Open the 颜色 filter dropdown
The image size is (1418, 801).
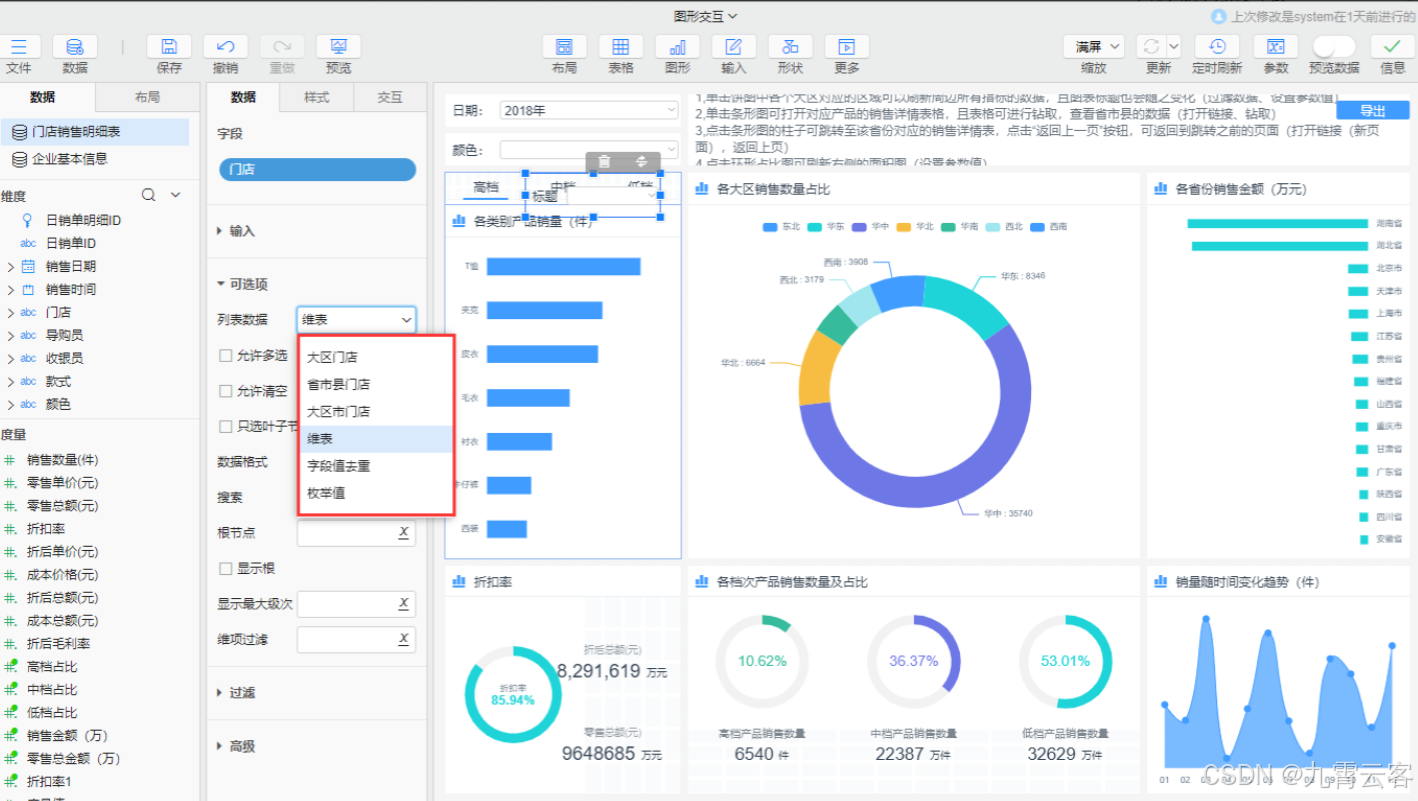(x=589, y=150)
